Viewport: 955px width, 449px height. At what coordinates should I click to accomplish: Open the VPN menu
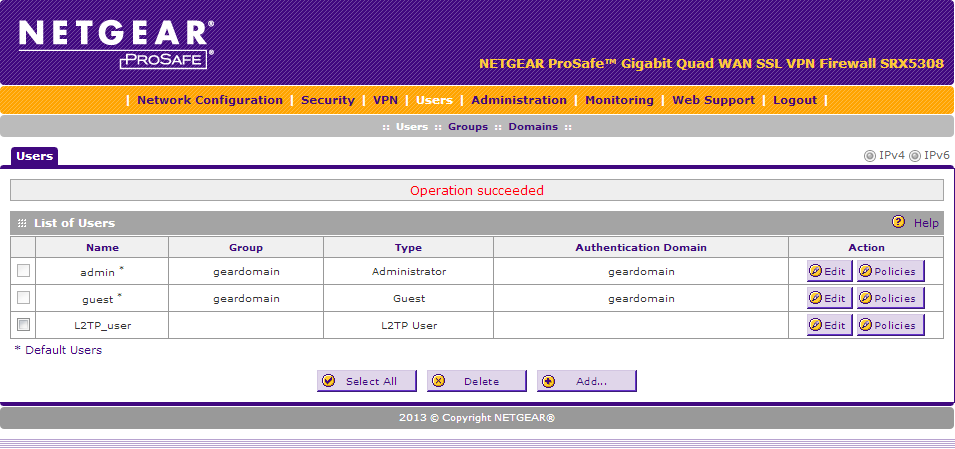[x=385, y=100]
